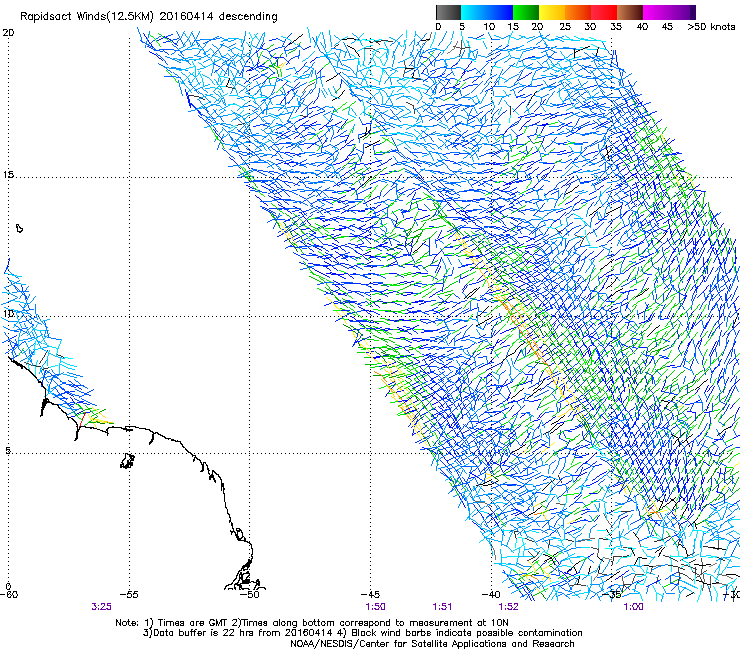The width and height of the screenshot is (740, 650).
Task: Click the '-55' longitude axis label
Action: coord(129,595)
